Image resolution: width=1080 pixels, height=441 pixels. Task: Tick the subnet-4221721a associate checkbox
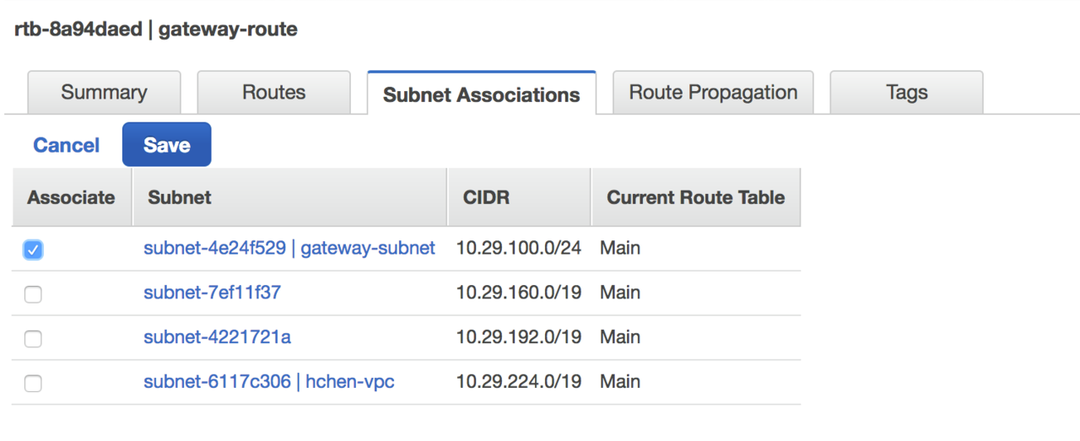click(x=33, y=338)
